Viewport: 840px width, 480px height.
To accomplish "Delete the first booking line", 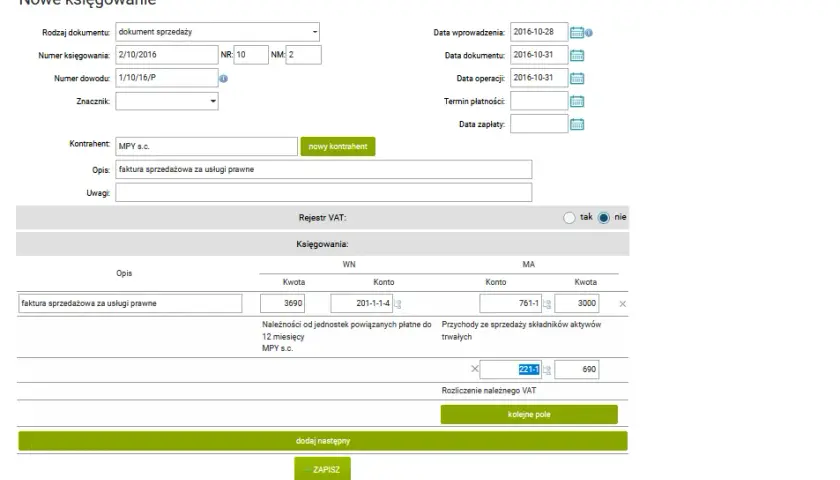I will (x=622, y=304).
